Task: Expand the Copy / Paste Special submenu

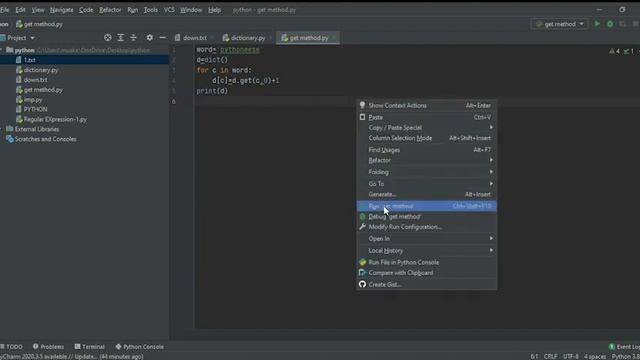Action: coord(427,128)
